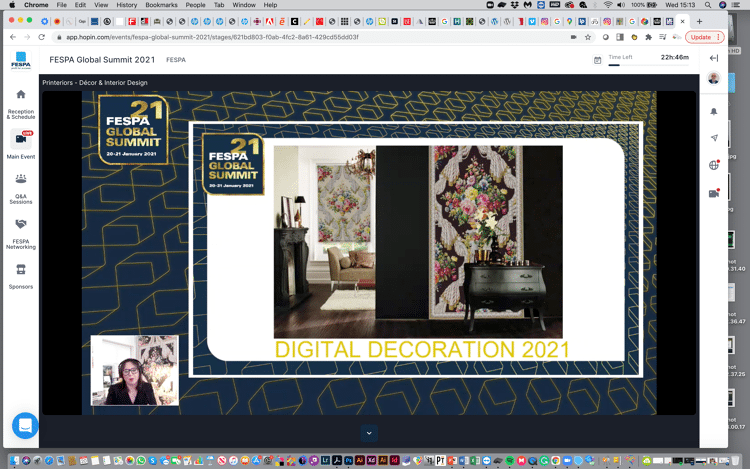750x469 pixels.
Task: Open user profile avatar
Action: tap(714, 78)
